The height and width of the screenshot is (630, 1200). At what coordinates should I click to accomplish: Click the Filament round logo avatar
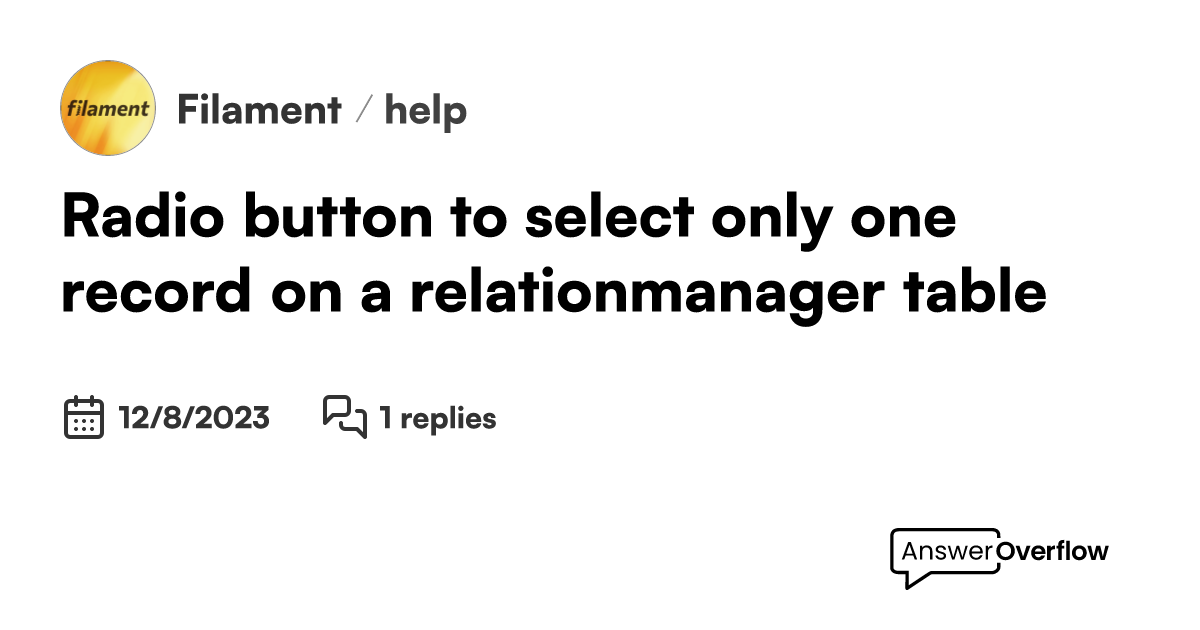[x=108, y=108]
